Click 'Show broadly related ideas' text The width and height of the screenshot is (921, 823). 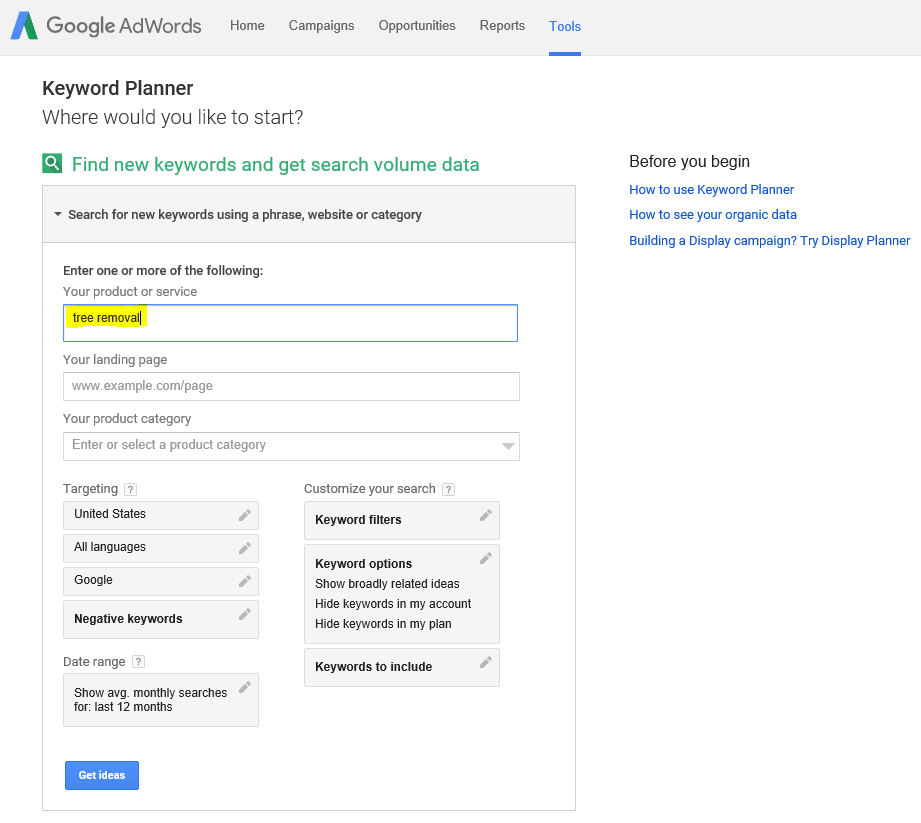[x=387, y=584]
